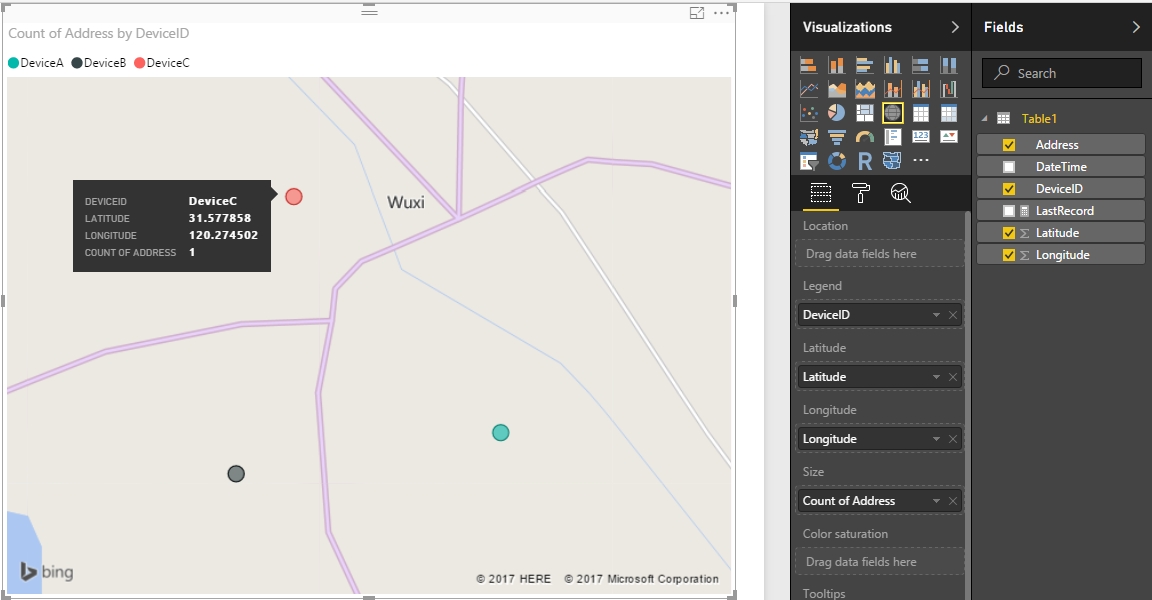Select line and clustered column chart visual
1152x600 pixels.
[921, 90]
